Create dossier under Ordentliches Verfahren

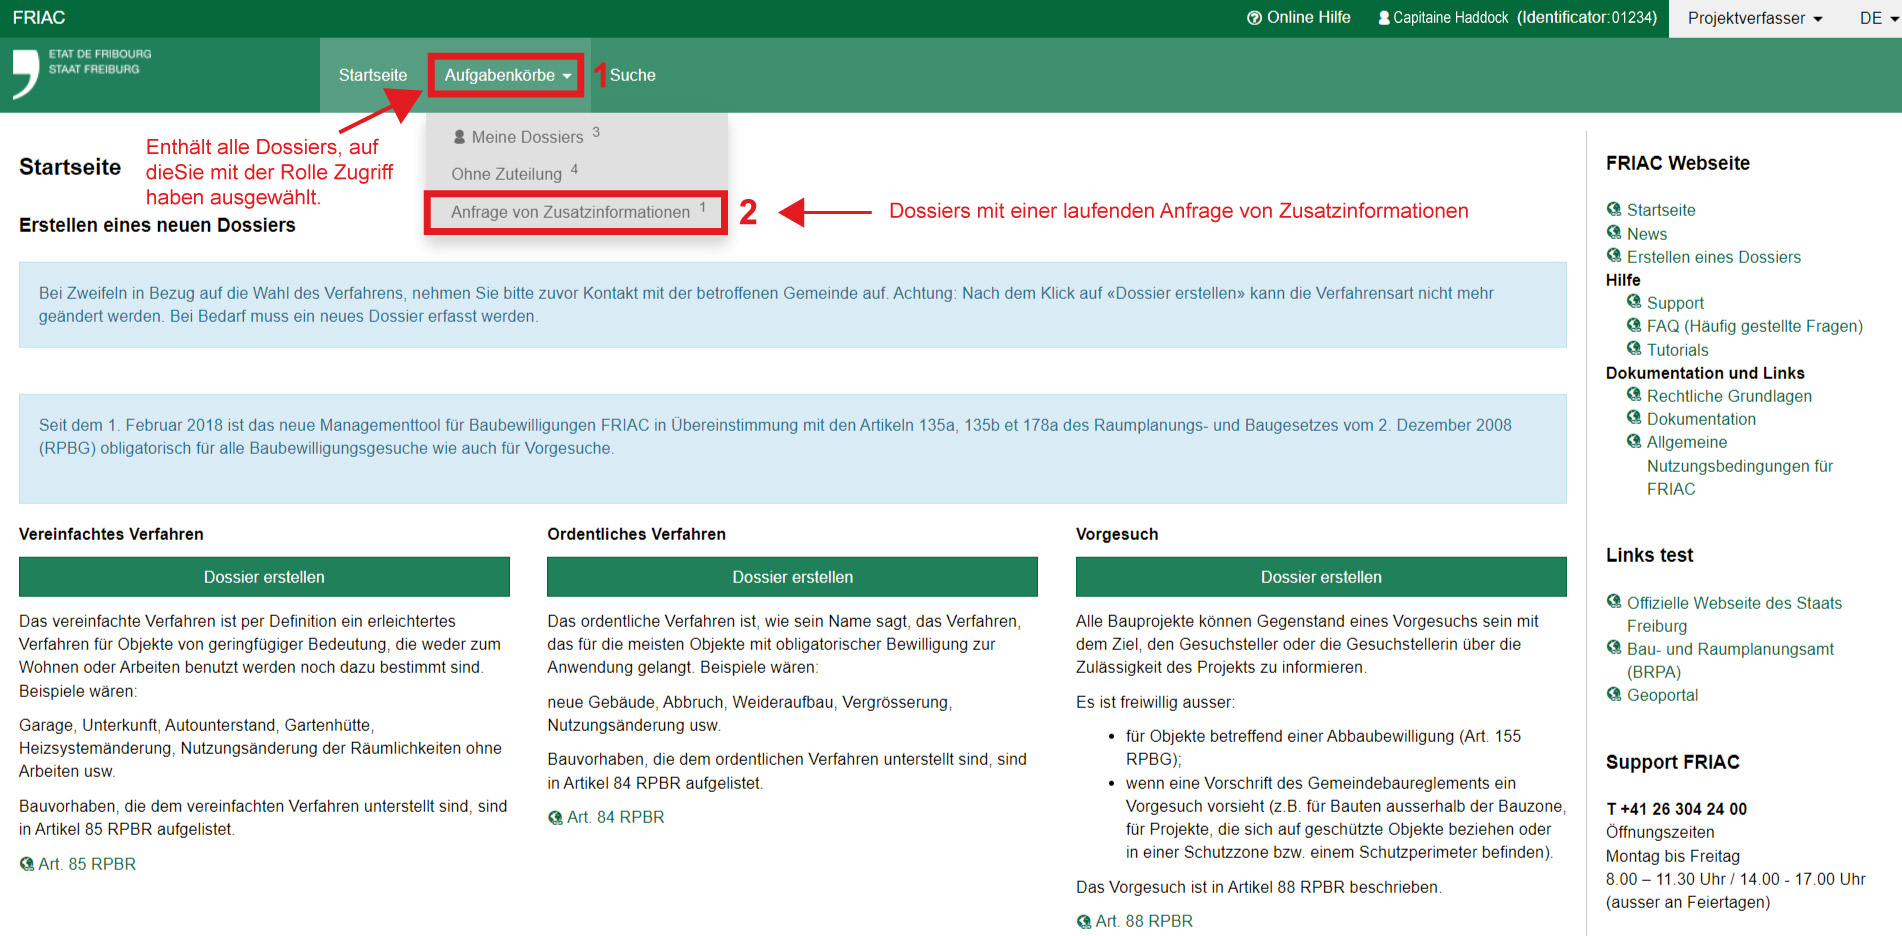tap(792, 577)
